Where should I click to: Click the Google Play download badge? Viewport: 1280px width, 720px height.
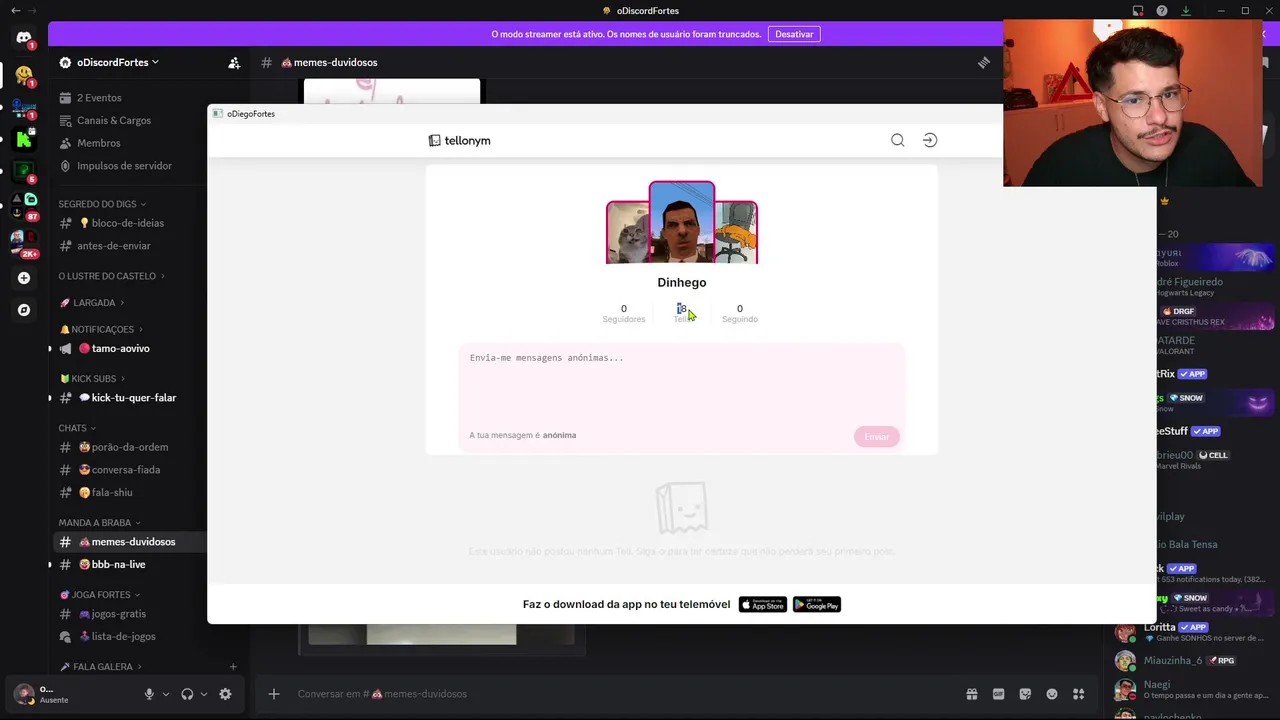(817, 605)
